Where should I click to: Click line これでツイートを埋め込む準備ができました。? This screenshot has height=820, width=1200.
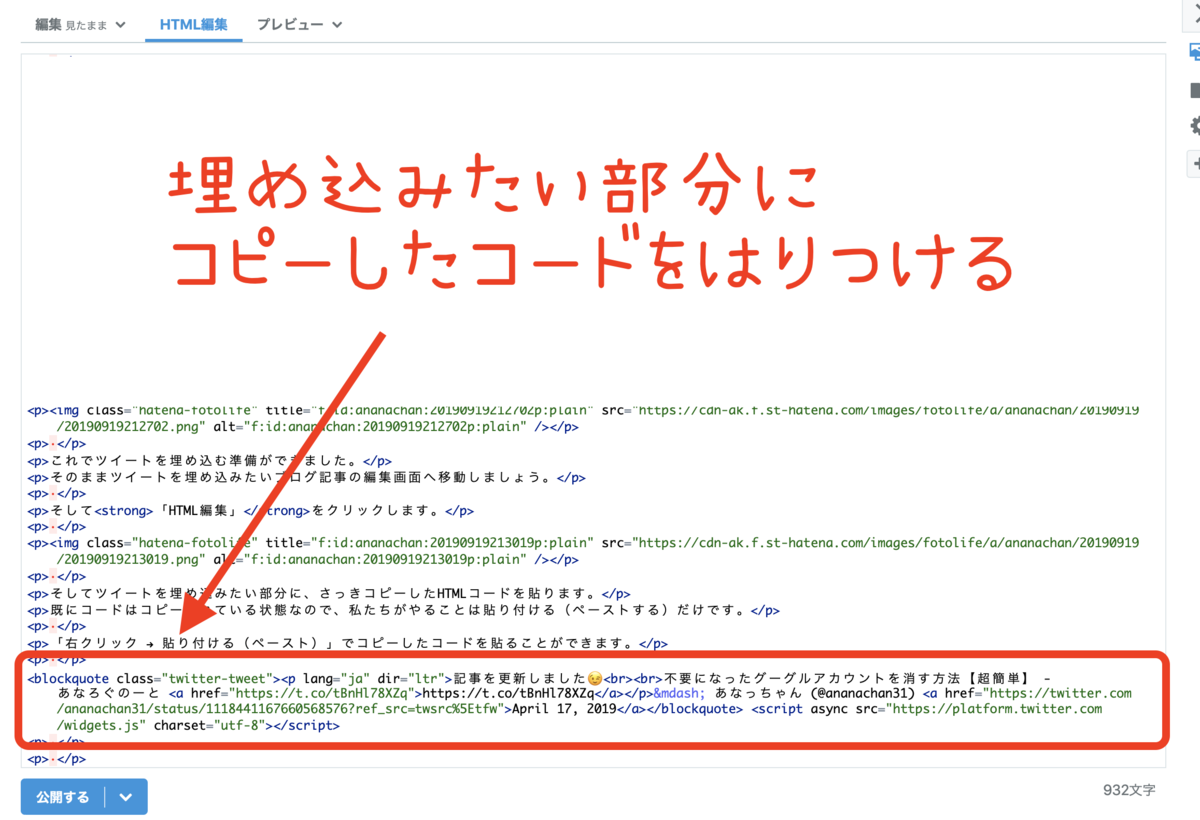[x=207, y=461]
